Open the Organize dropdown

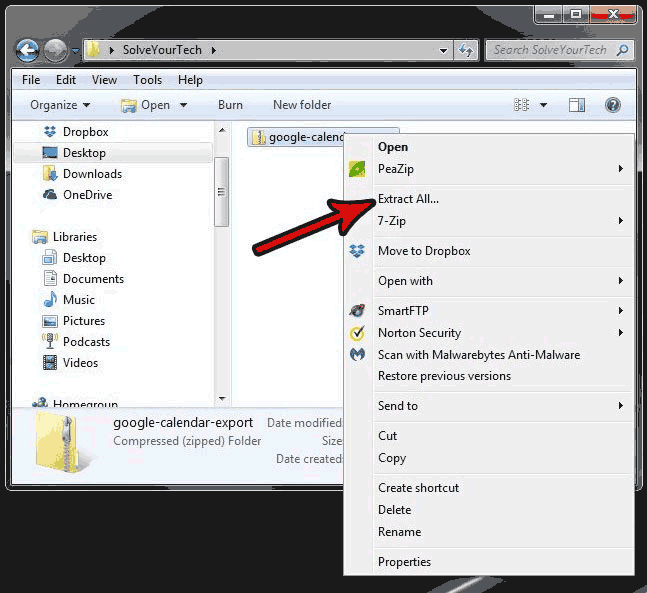coord(60,105)
